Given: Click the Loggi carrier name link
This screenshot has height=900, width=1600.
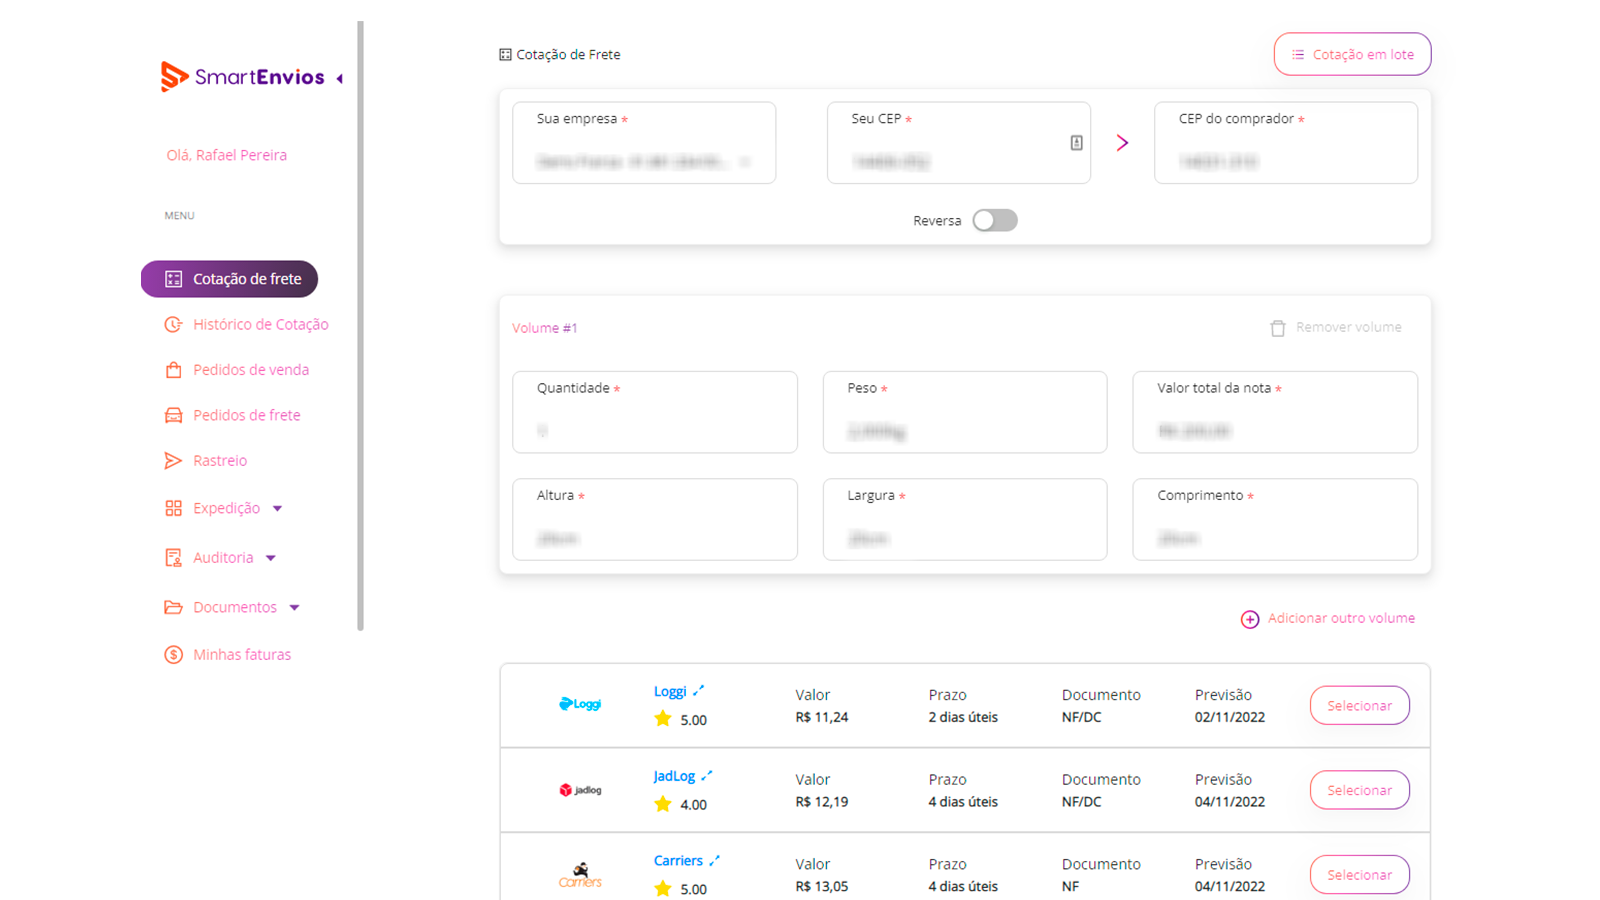Looking at the screenshot, I should 670,691.
